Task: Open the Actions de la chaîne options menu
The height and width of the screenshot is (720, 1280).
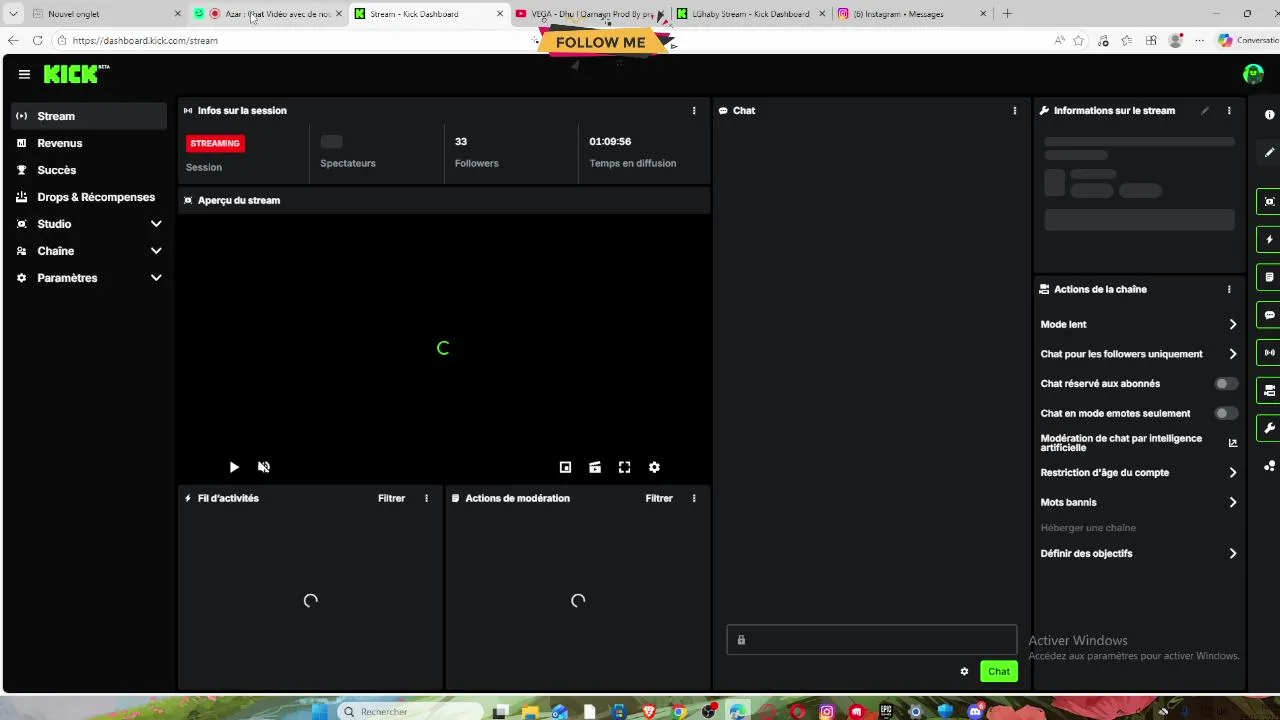Action: pos(1229,289)
